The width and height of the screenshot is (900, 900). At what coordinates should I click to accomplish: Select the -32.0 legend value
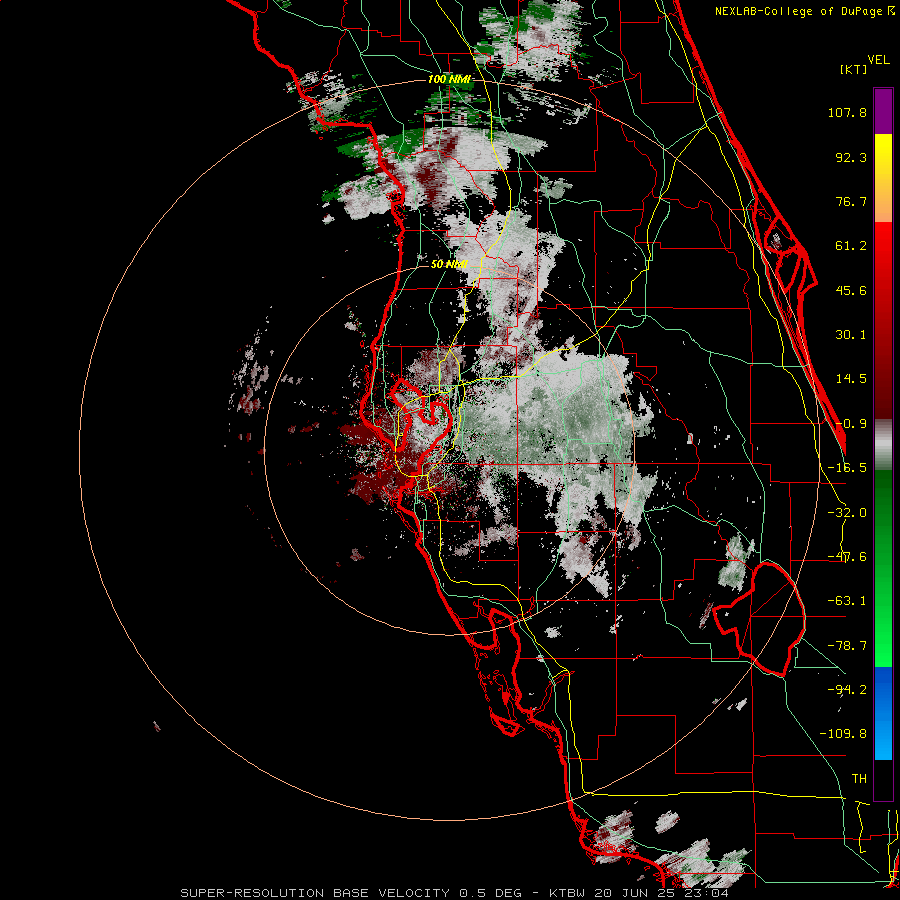click(847, 513)
